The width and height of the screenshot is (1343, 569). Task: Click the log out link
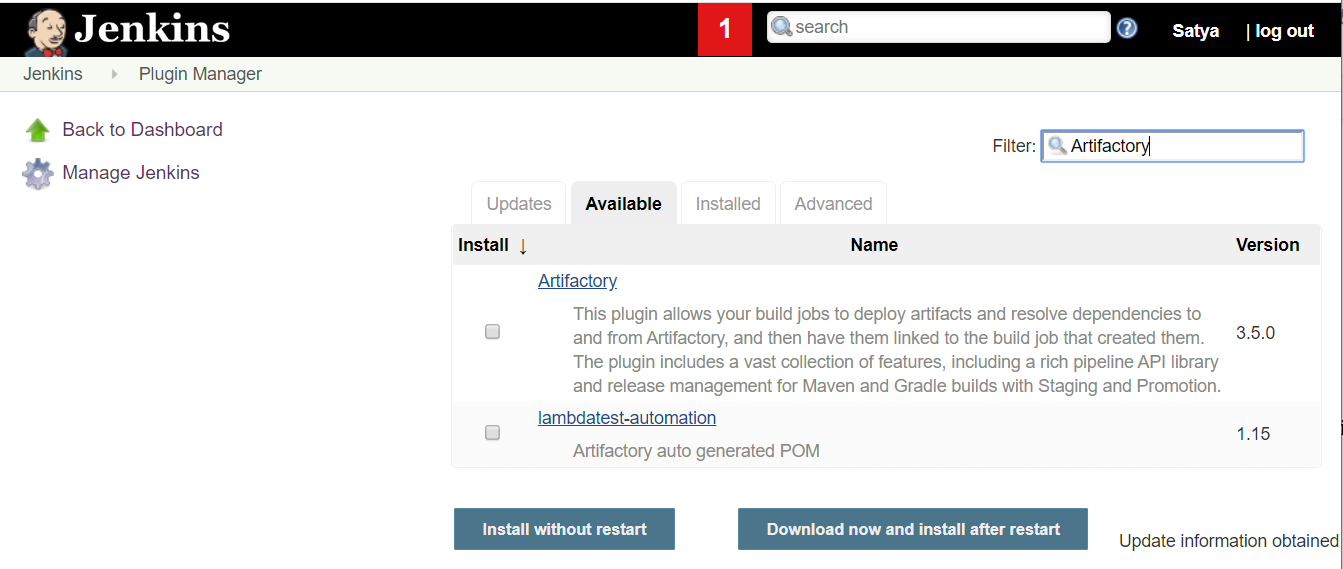coord(1284,31)
